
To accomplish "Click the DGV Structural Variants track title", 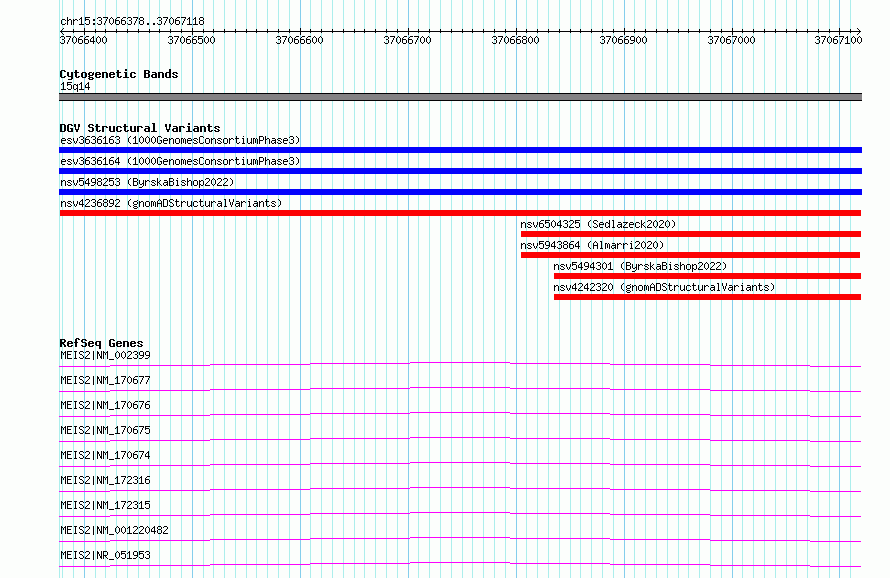I will tap(140, 128).
